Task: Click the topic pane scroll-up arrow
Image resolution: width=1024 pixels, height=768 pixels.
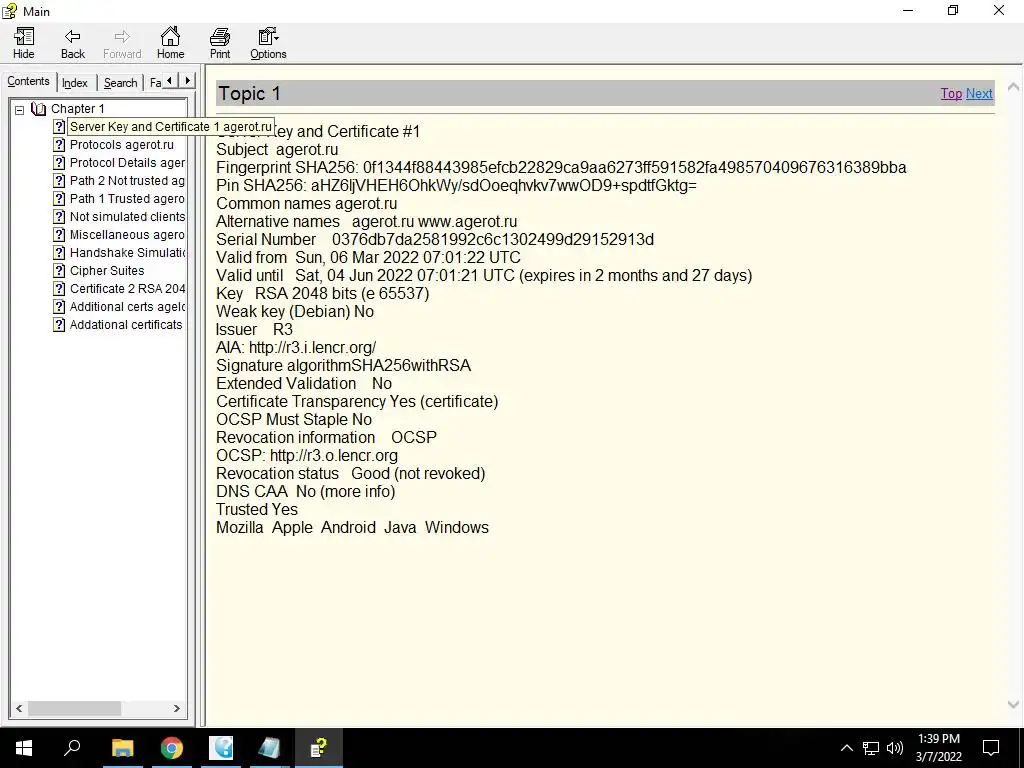Action: 1014,86
